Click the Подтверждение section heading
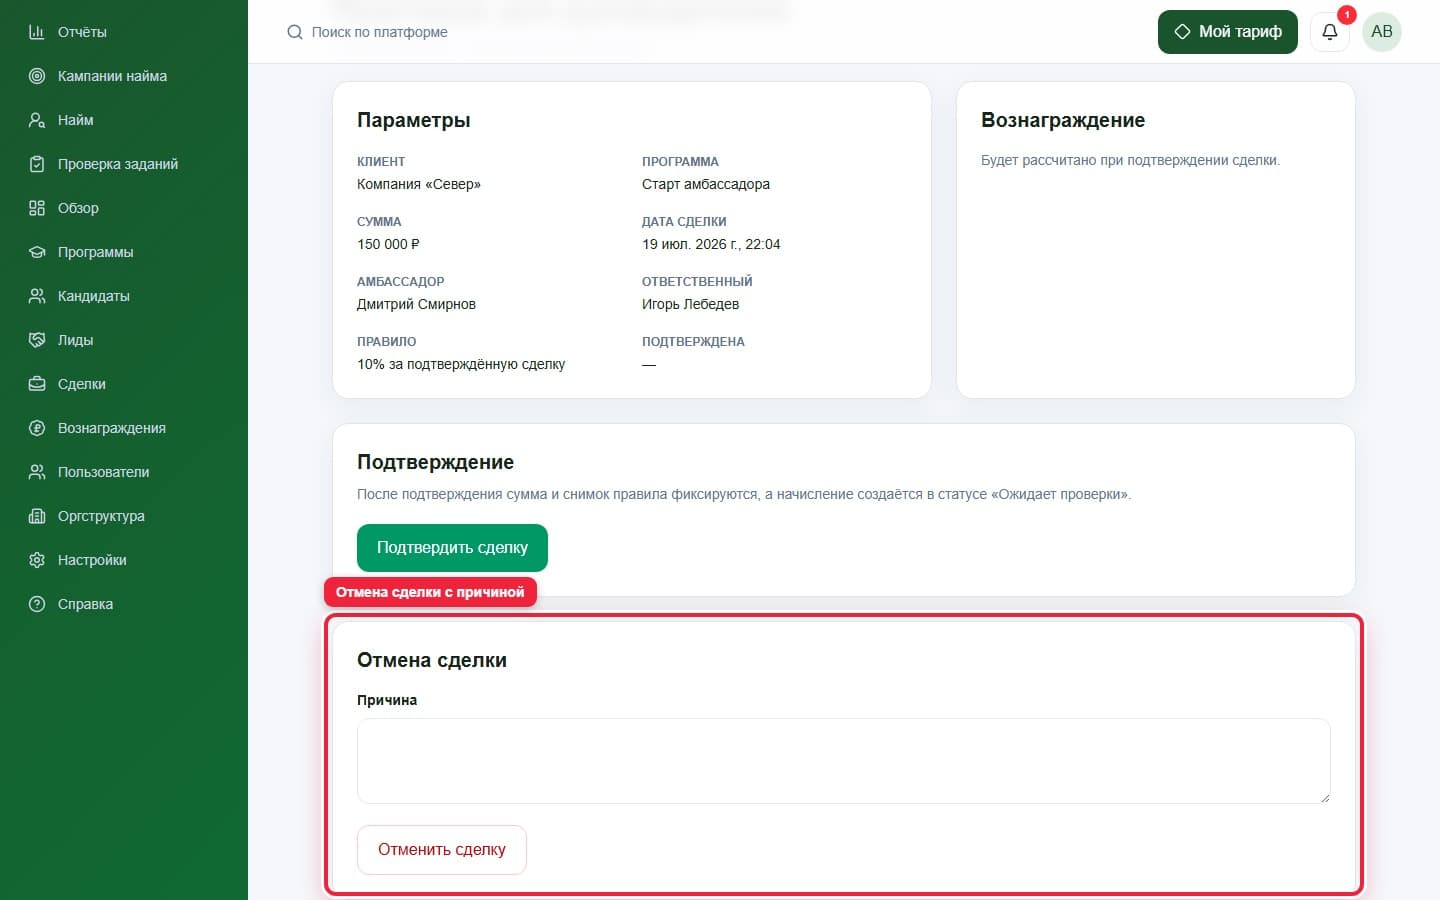 (x=435, y=462)
